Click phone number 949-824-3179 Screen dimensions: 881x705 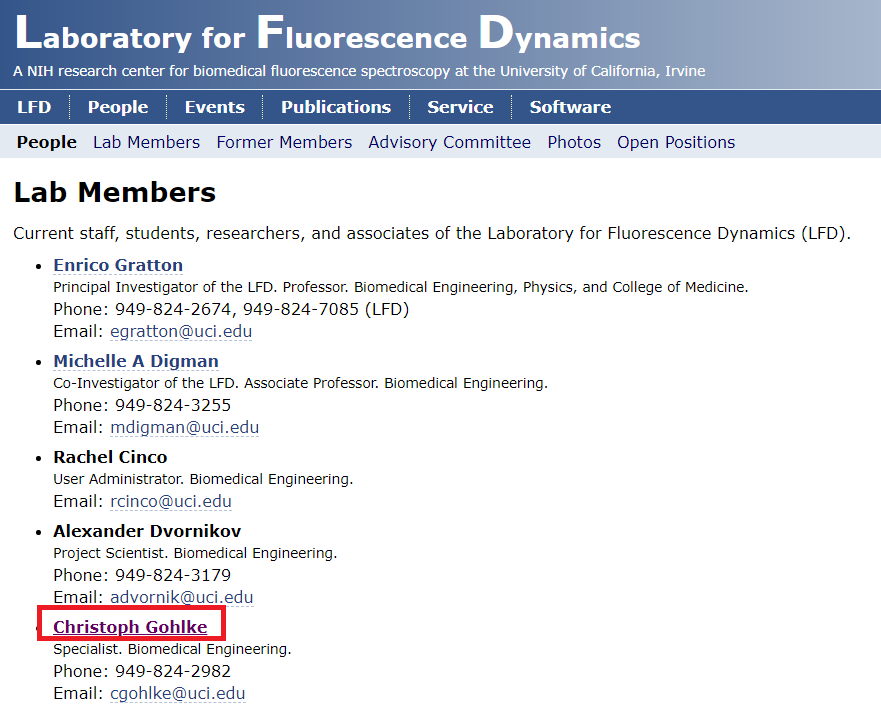173,575
